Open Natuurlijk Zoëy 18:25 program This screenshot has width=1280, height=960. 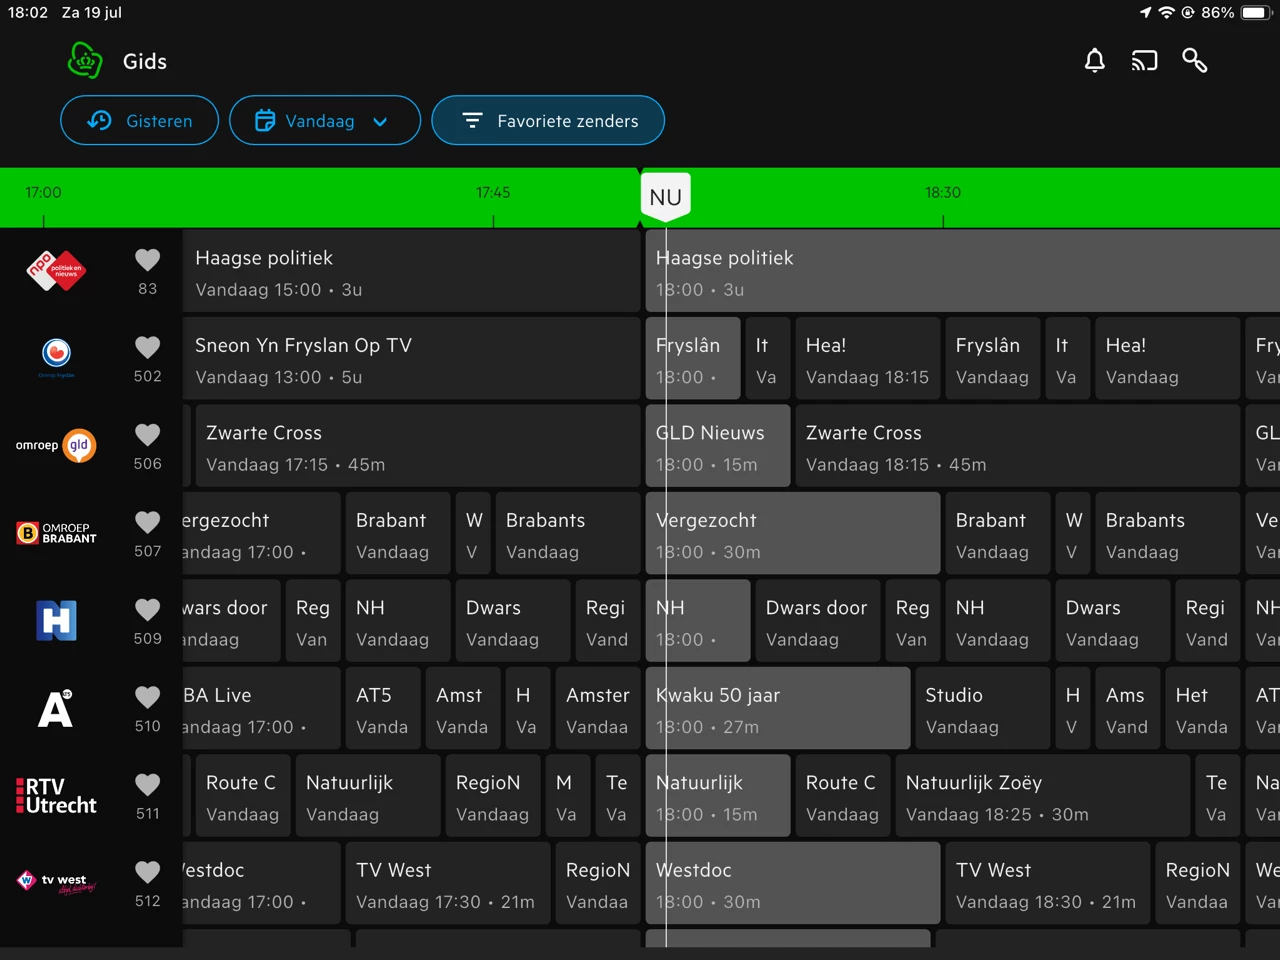(x=1042, y=797)
